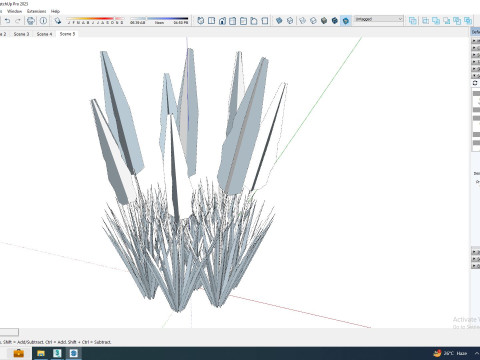Open the briefcase app in taskbar
Screen dimensions: 480x360
[x=18, y=353]
